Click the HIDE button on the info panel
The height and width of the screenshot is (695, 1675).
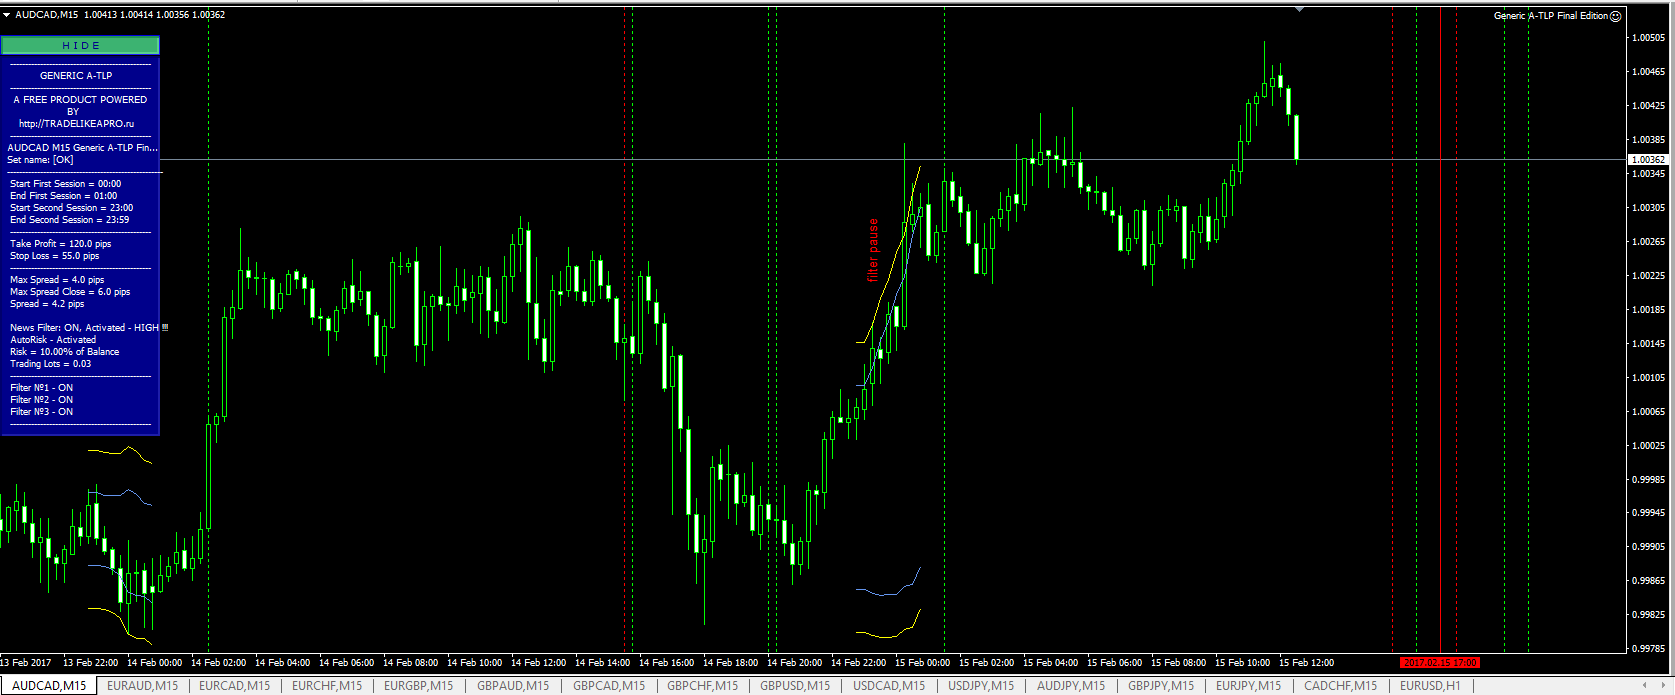pyautogui.click(x=80, y=46)
